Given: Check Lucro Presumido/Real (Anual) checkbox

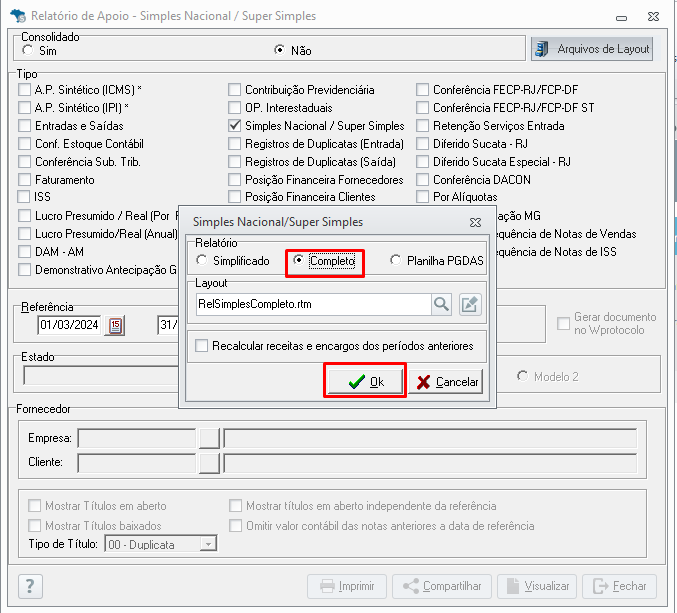Looking at the screenshot, I should pyautogui.click(x=25, y=234).
